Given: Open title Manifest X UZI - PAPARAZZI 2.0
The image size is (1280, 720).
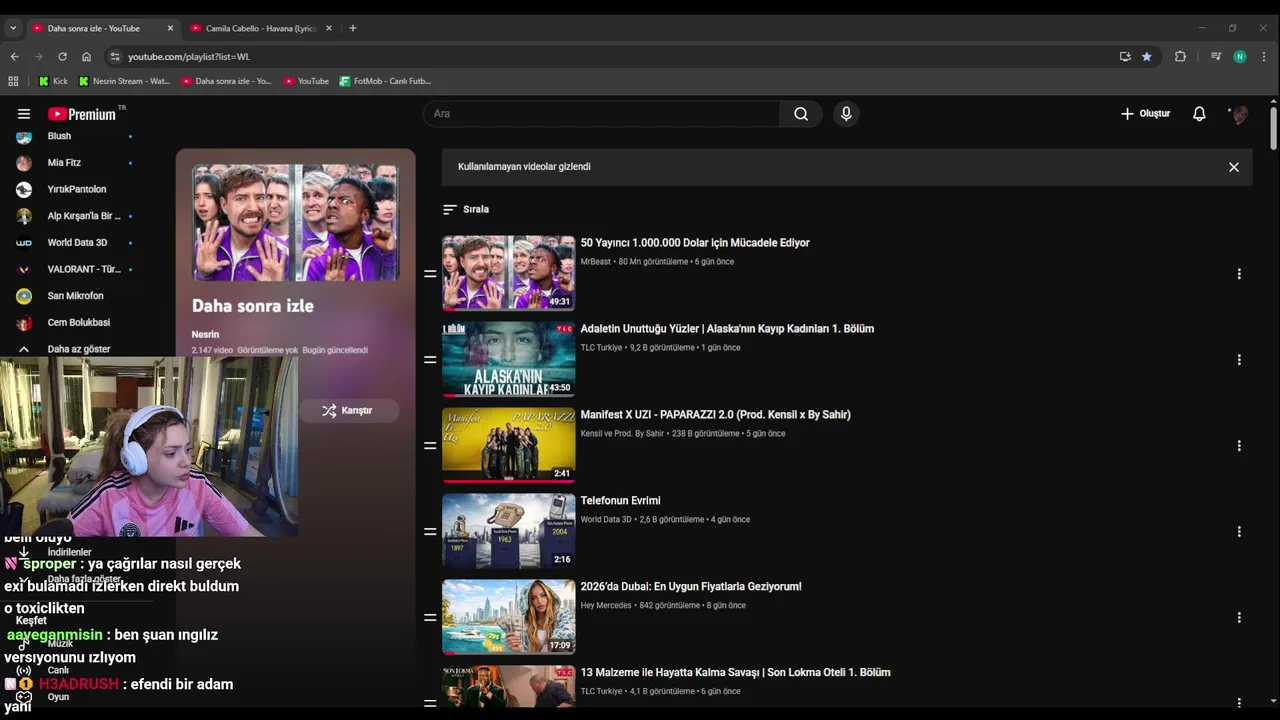Looking at the screenshot, I should pyautogui.click(x=715, y=415).
